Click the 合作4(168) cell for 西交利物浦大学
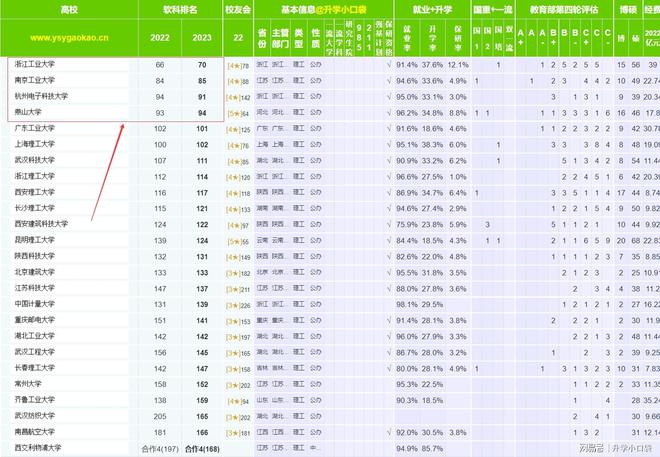Image resolution: width=660 pixels, height=457 pixels. pyautogui.click(x=202, y=449)
